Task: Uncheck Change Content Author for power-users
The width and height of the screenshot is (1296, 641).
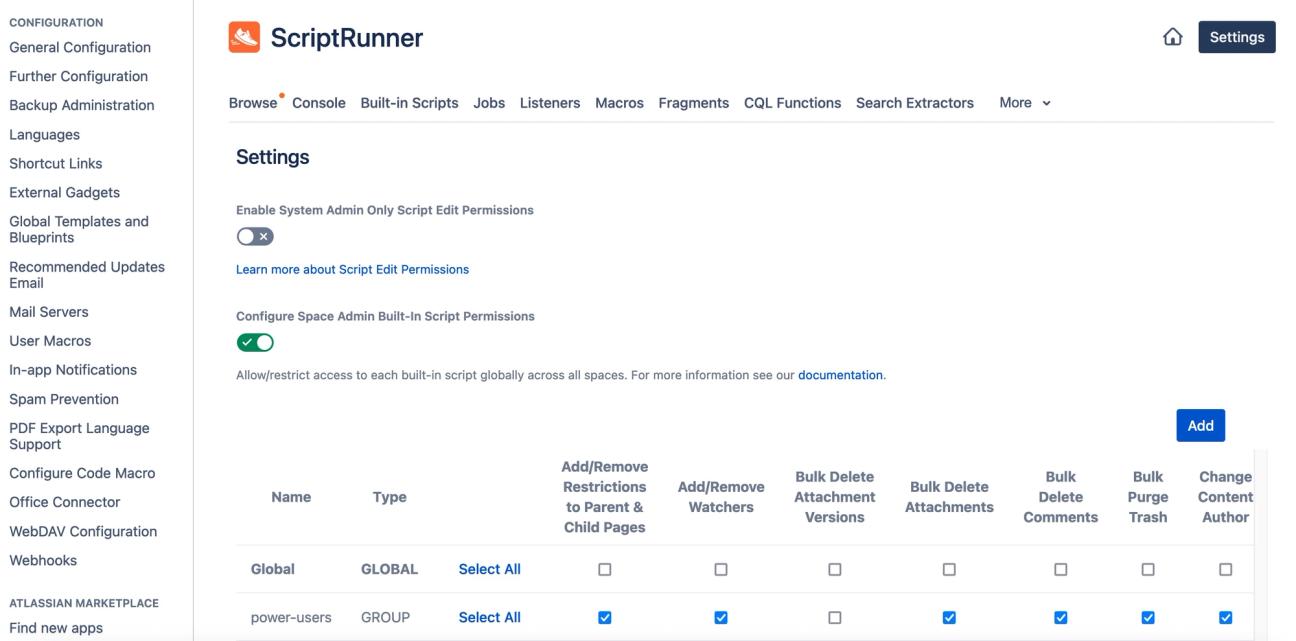Action: [x=1224, y=617]
